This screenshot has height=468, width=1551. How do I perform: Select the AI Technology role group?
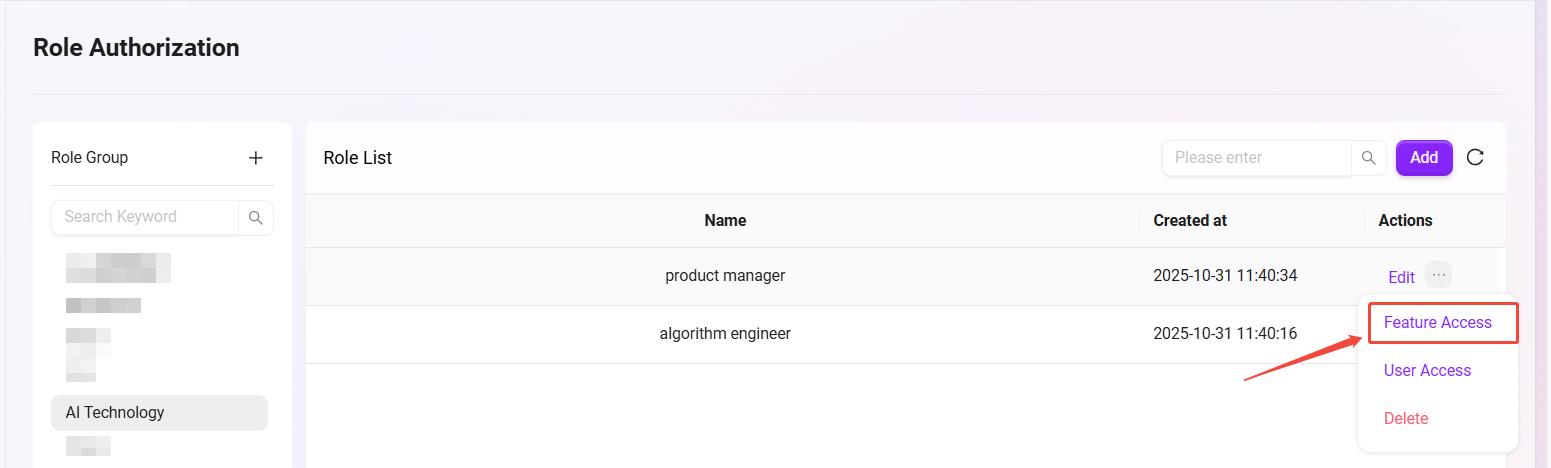pyautogui.click(x=159, y=412)
